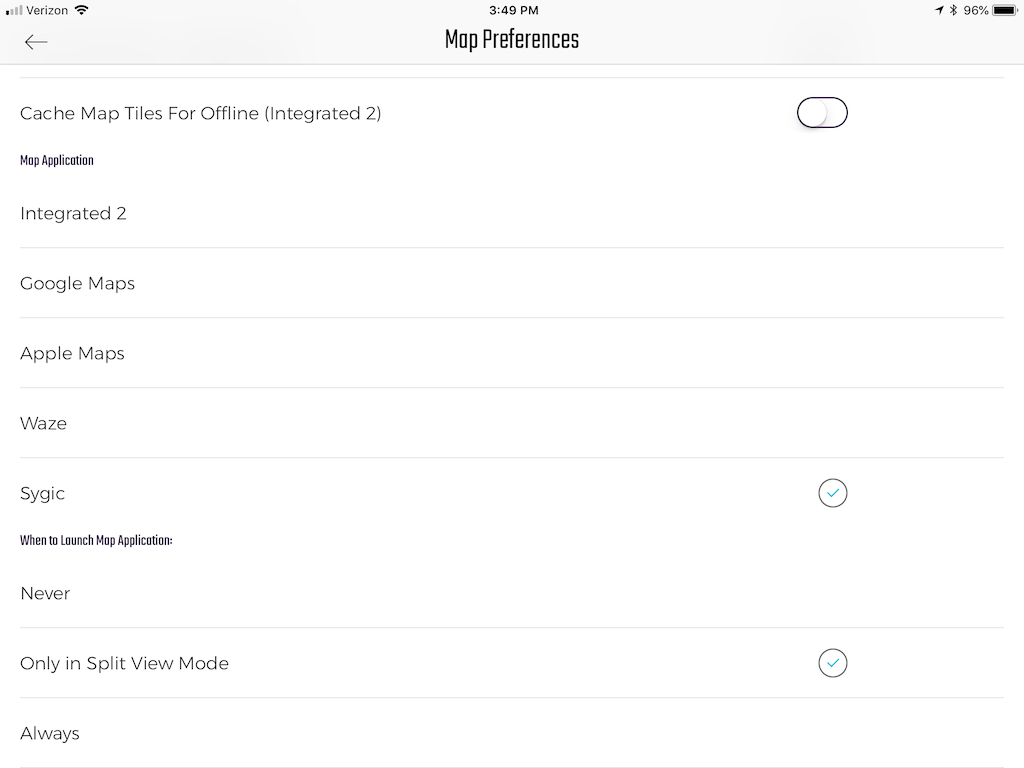Tap the Sygic option row
The width and height of the screenshot is (1024, 768).
click(42, 493)
